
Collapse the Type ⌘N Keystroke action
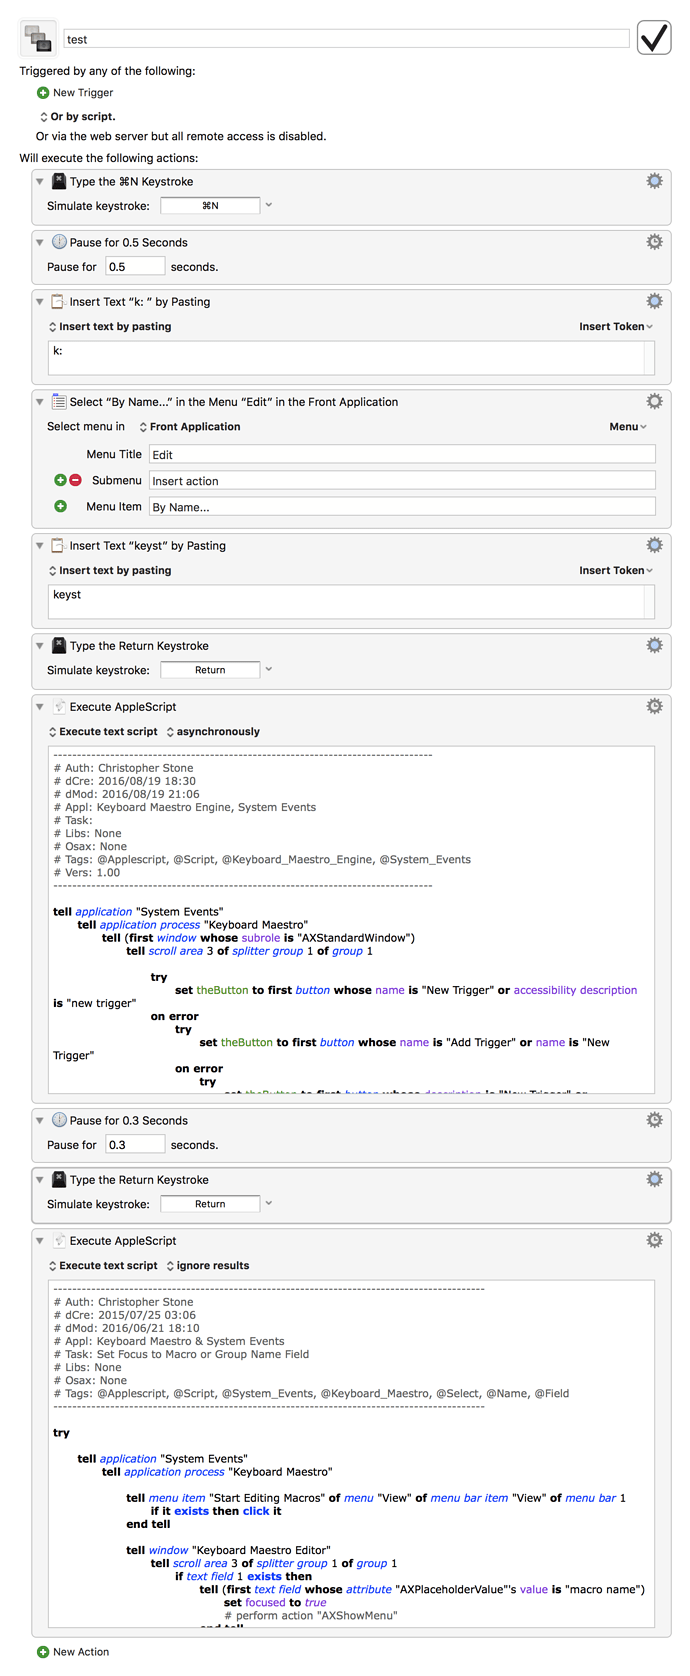click(x=40, y=182)
